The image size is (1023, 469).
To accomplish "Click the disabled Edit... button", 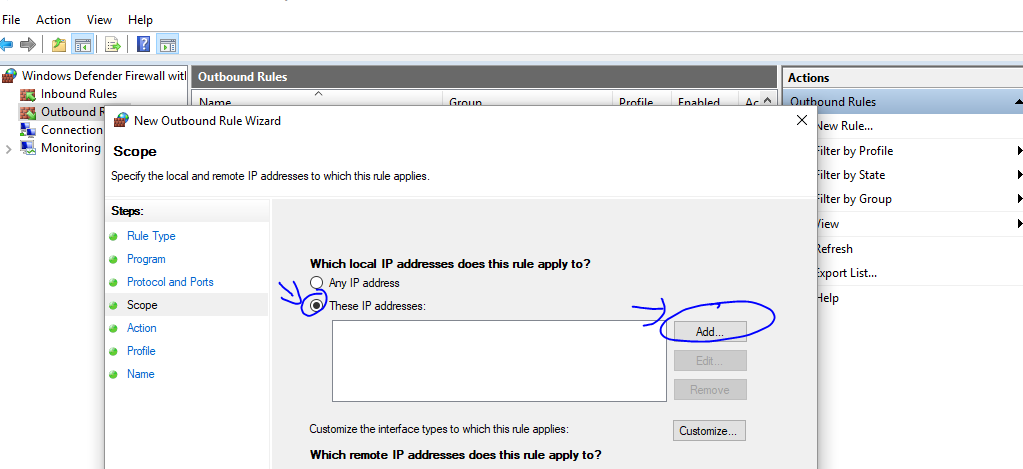I will (x=710, y=361).
